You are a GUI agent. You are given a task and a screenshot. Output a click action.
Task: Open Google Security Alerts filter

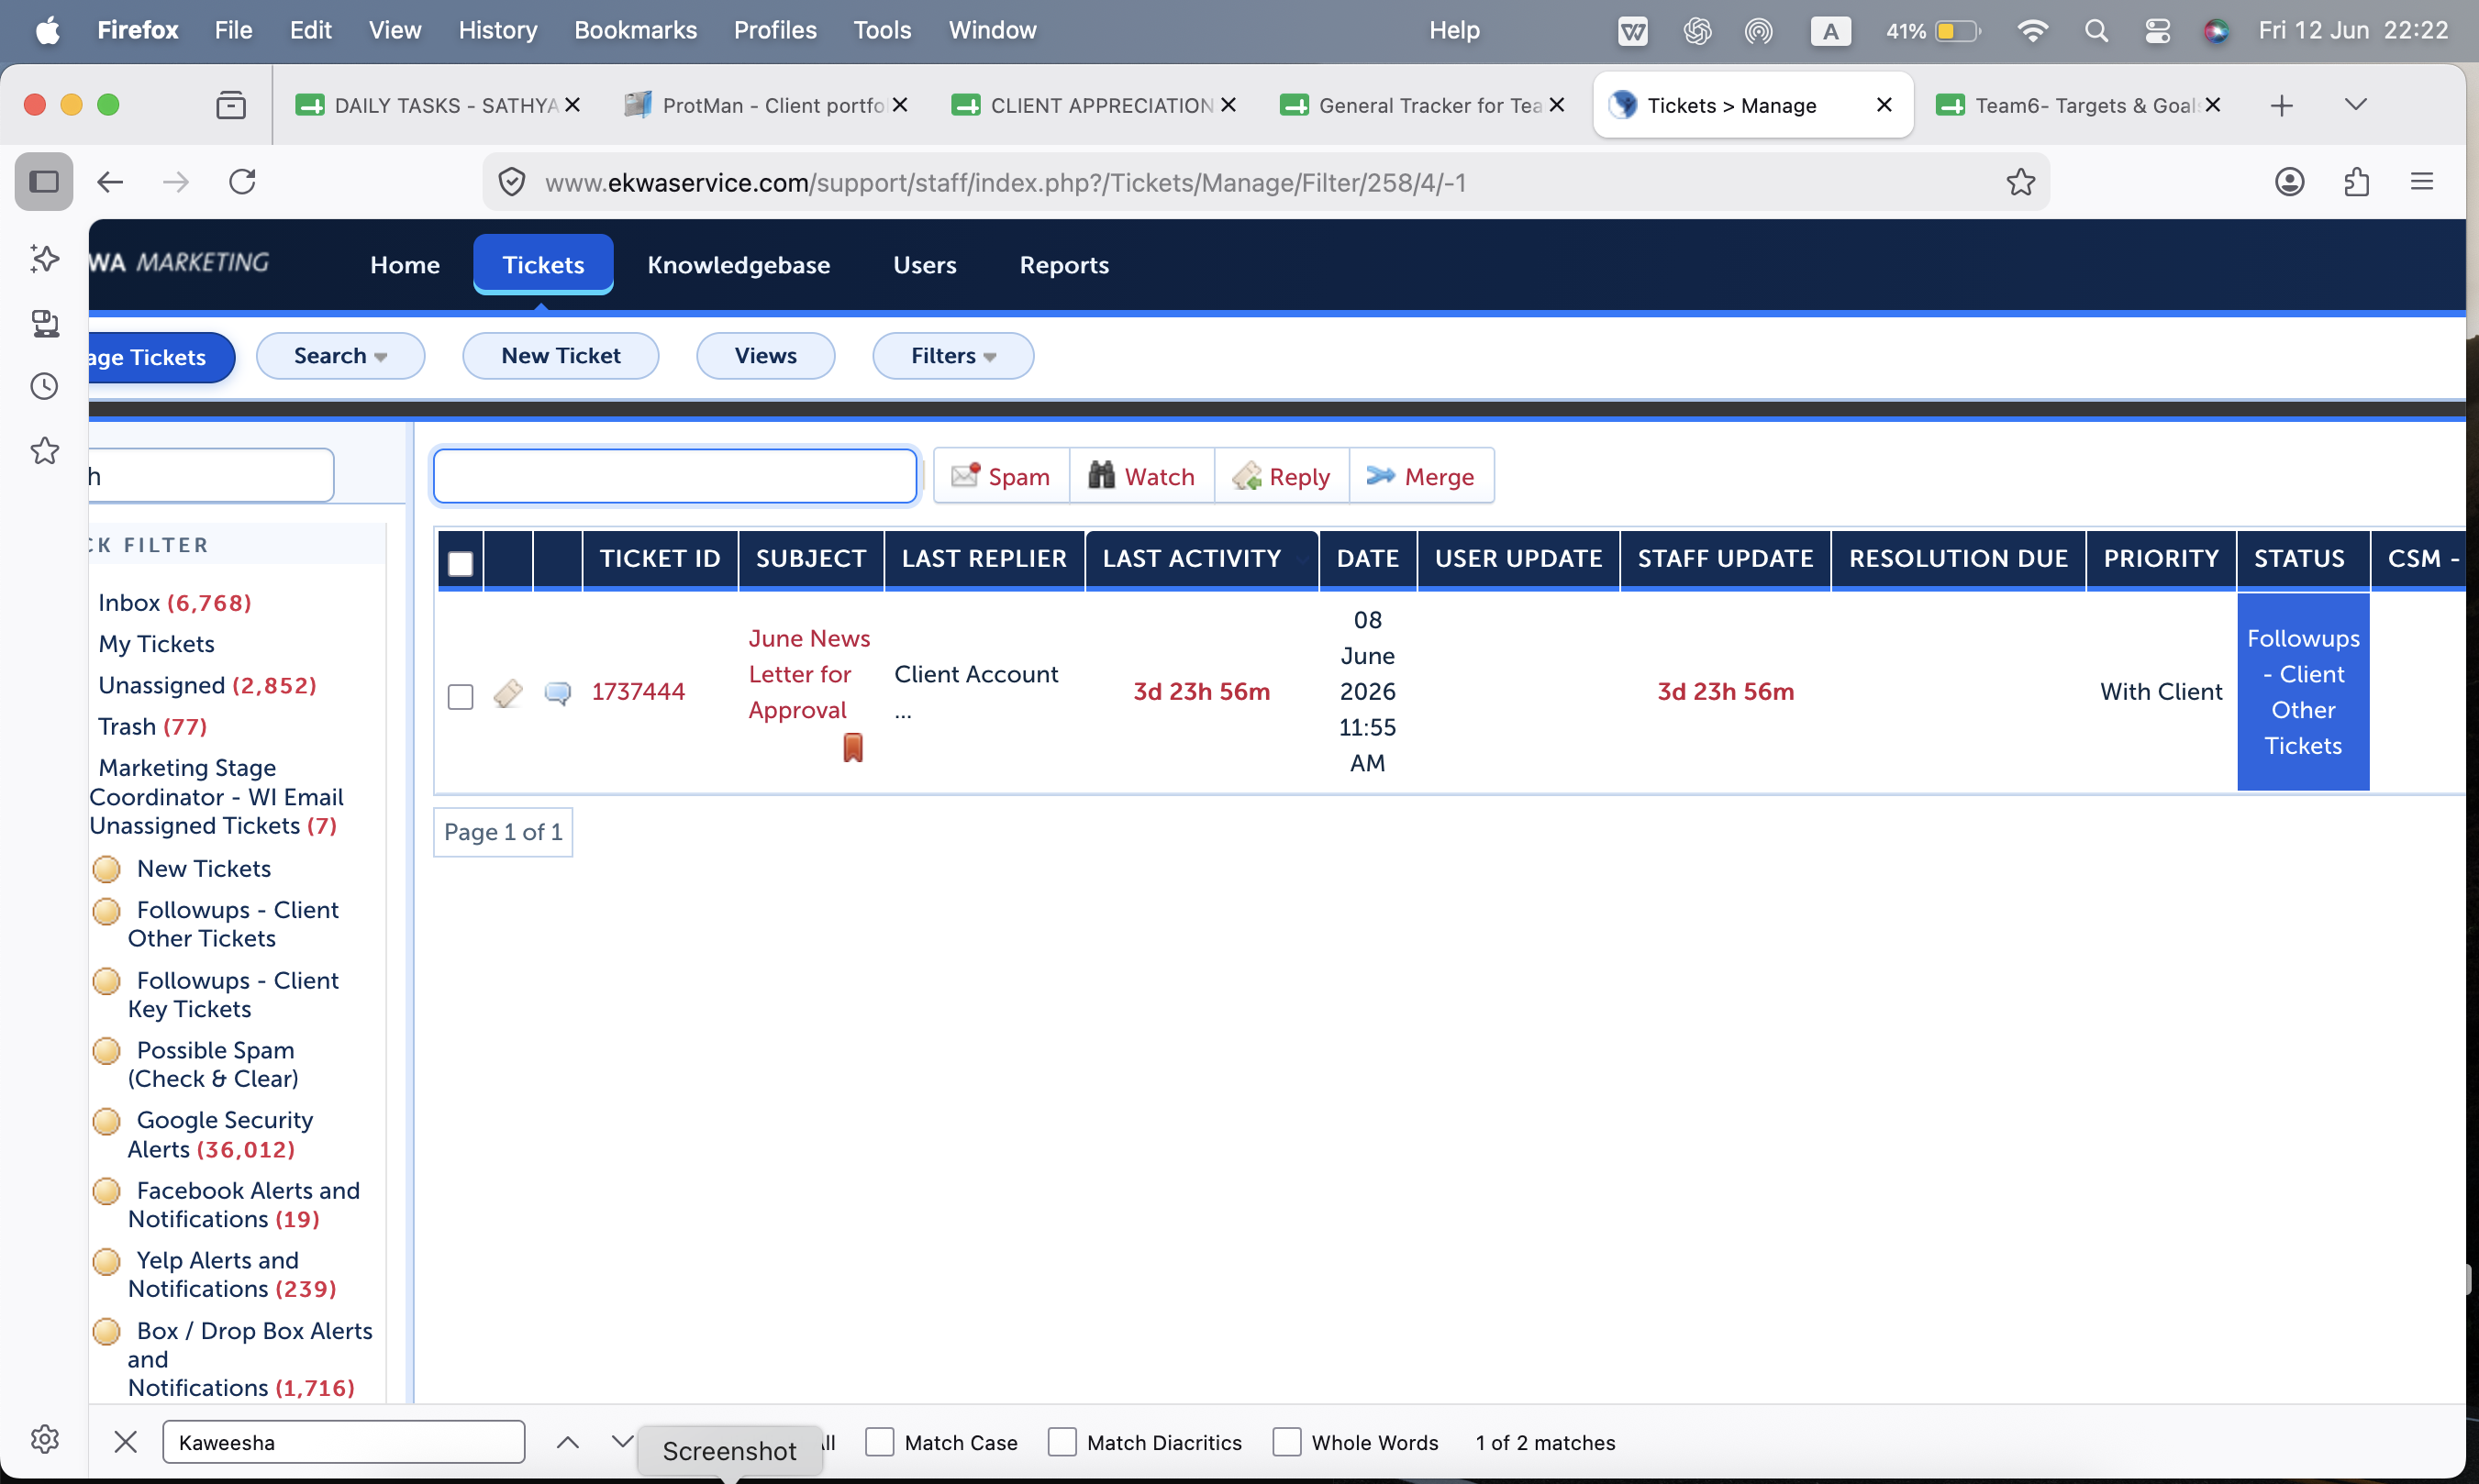(220, 1134)
